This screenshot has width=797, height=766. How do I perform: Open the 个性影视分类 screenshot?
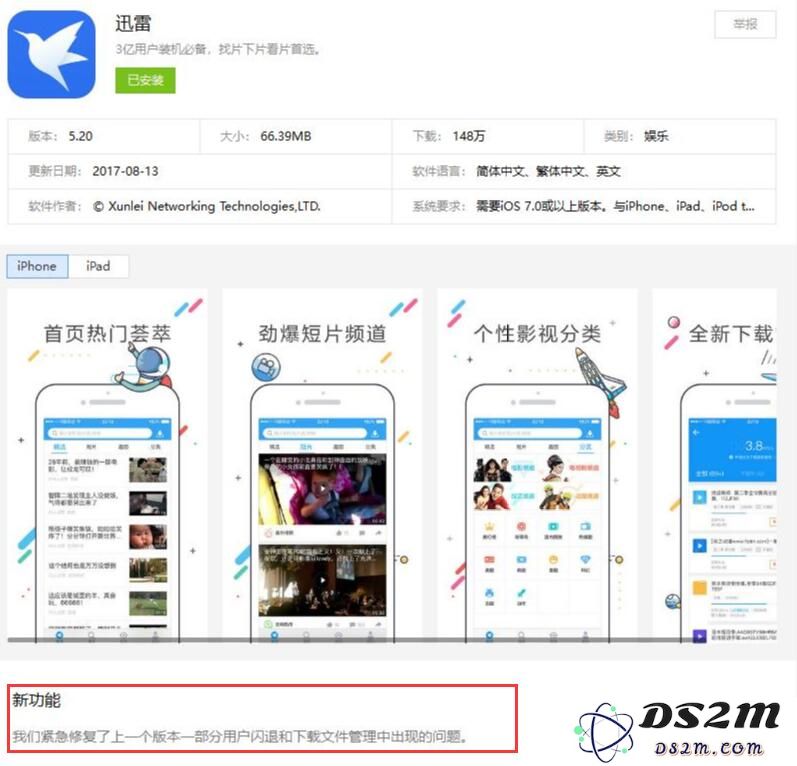point(537,466)
